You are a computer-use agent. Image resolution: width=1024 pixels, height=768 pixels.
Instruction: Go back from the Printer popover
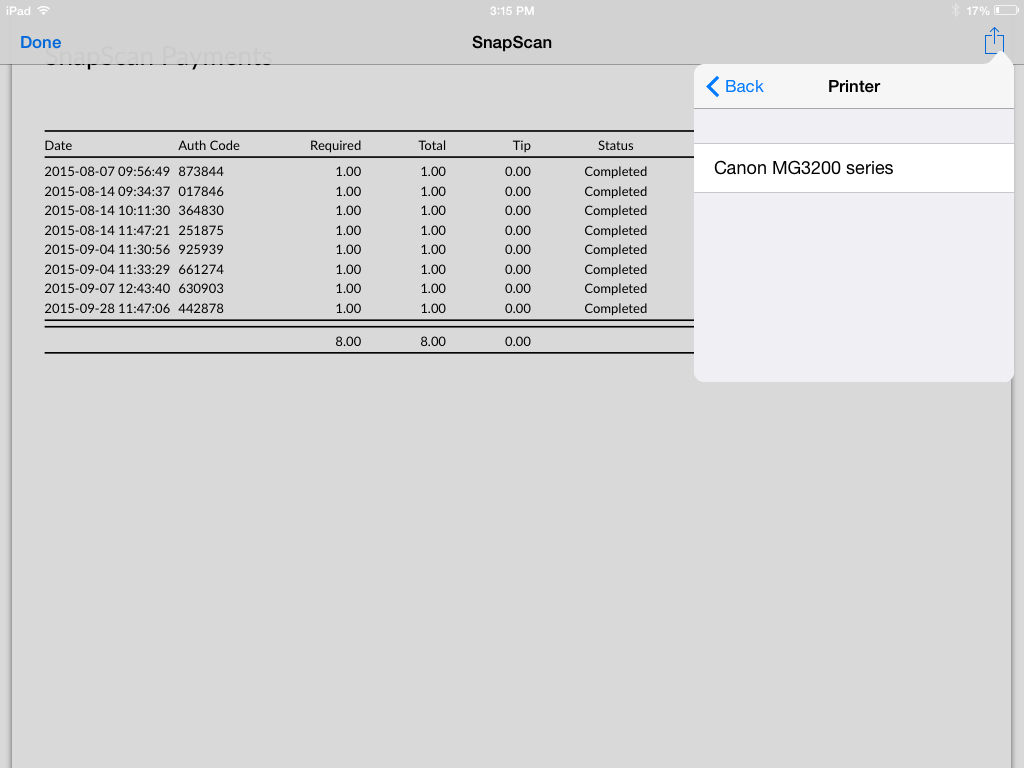[735, 86]
